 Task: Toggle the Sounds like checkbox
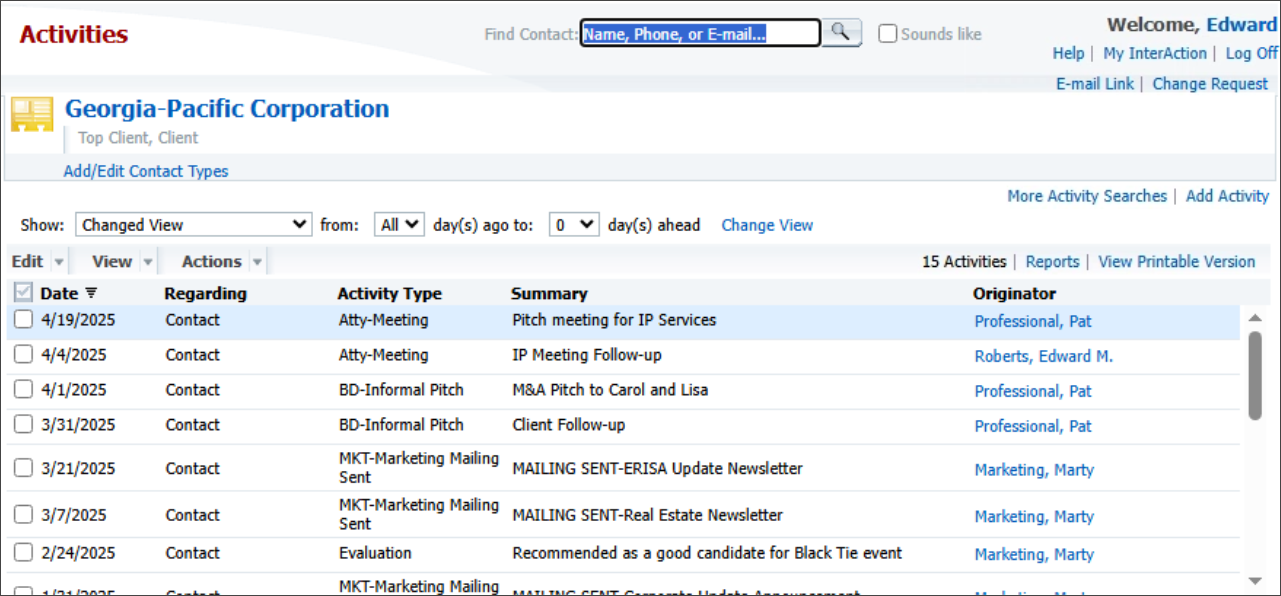tap(888, 34)
